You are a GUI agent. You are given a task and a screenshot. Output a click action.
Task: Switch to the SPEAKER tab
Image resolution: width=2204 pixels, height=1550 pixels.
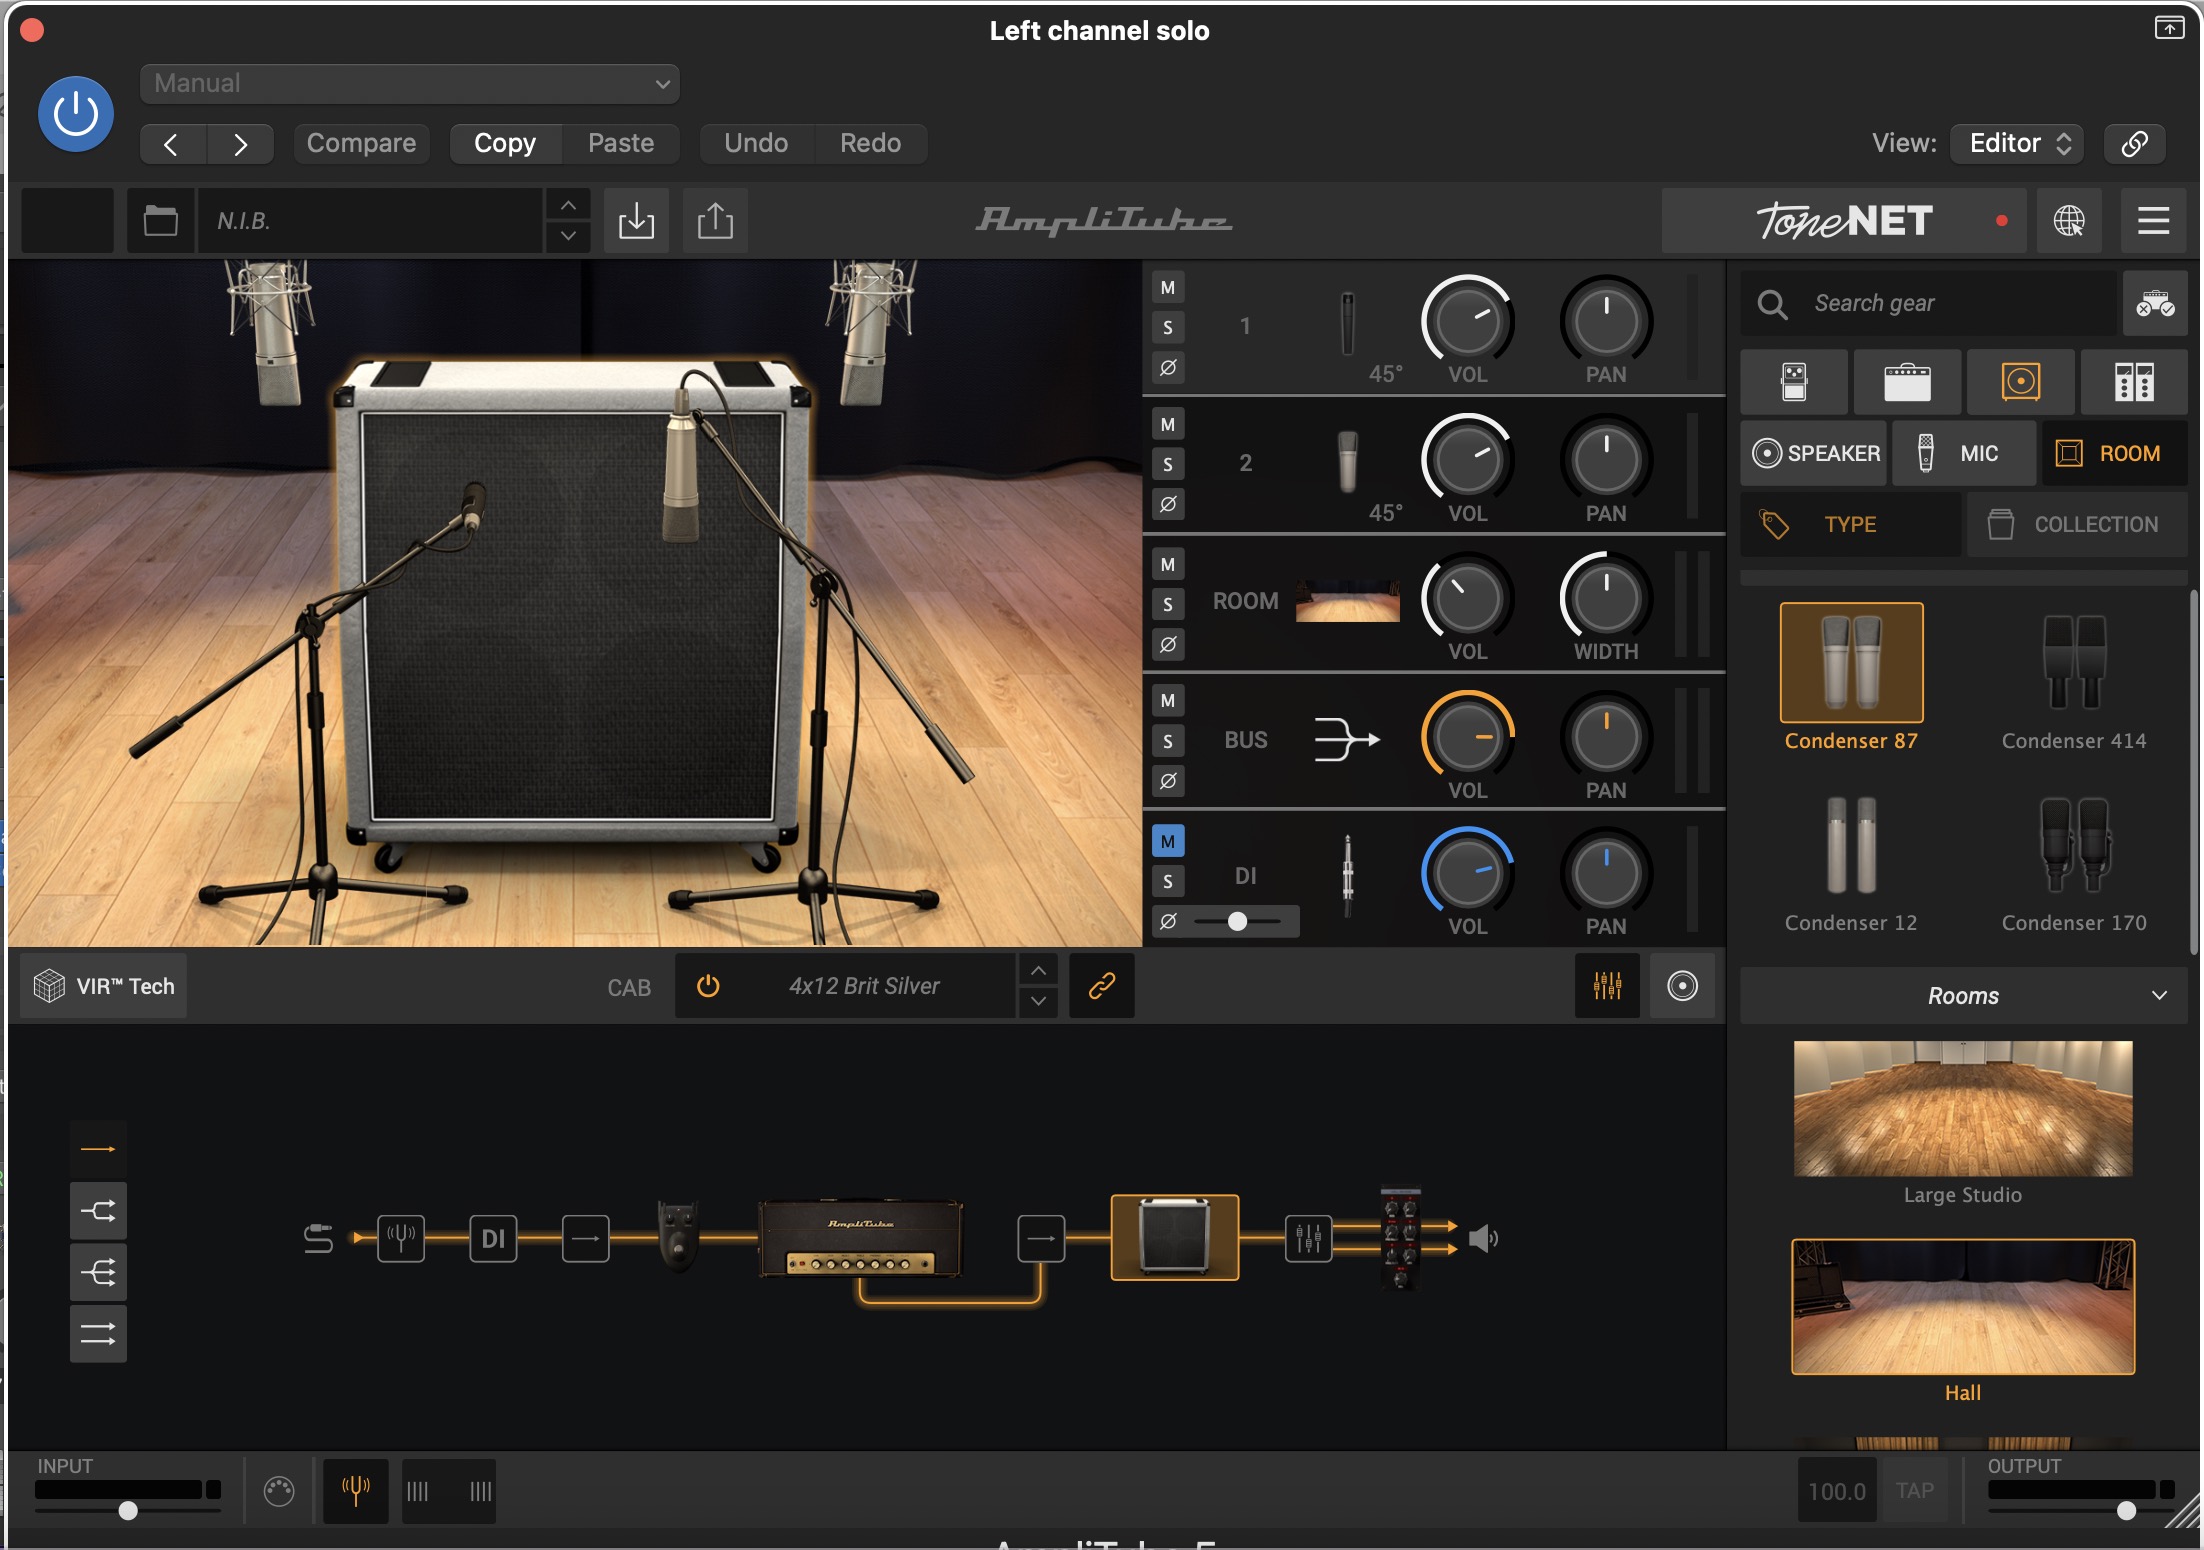(x=1814, y=454)
